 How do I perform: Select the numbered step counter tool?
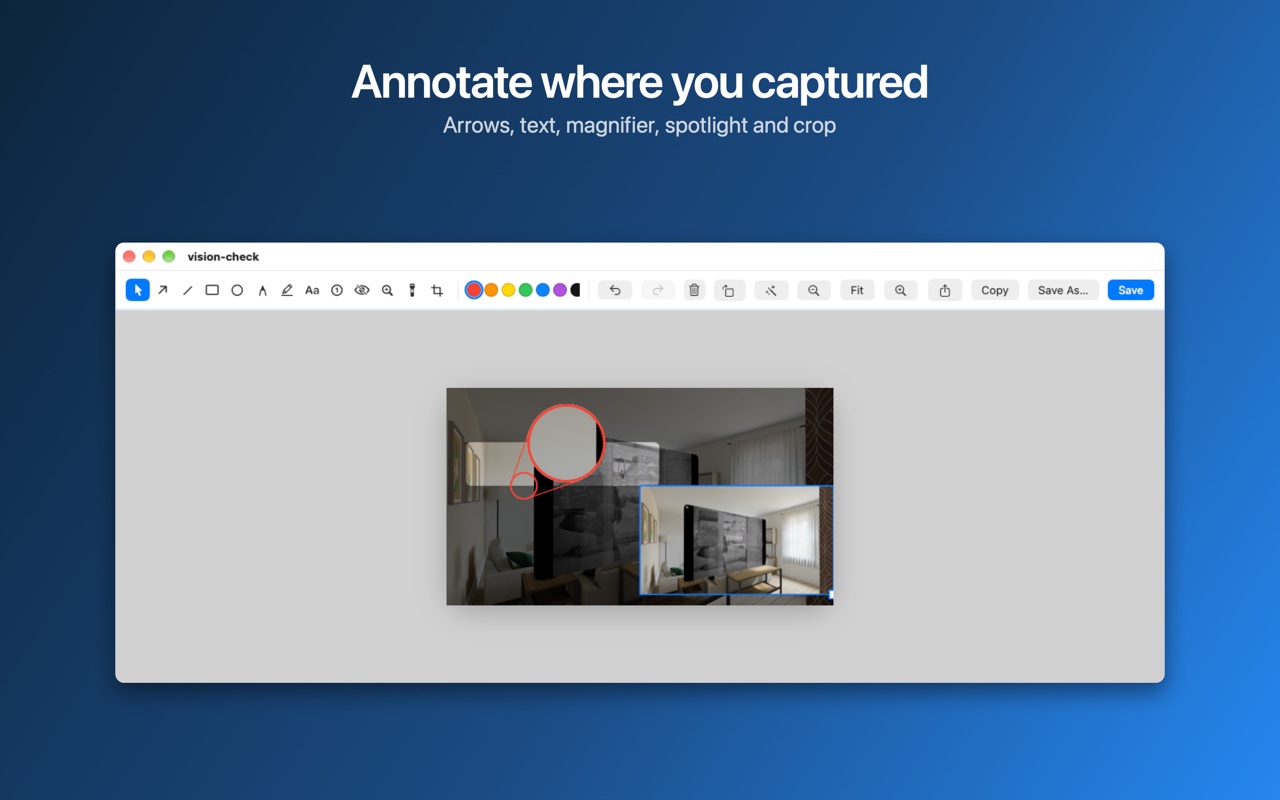pyautogui.click(x=337, y=290)
